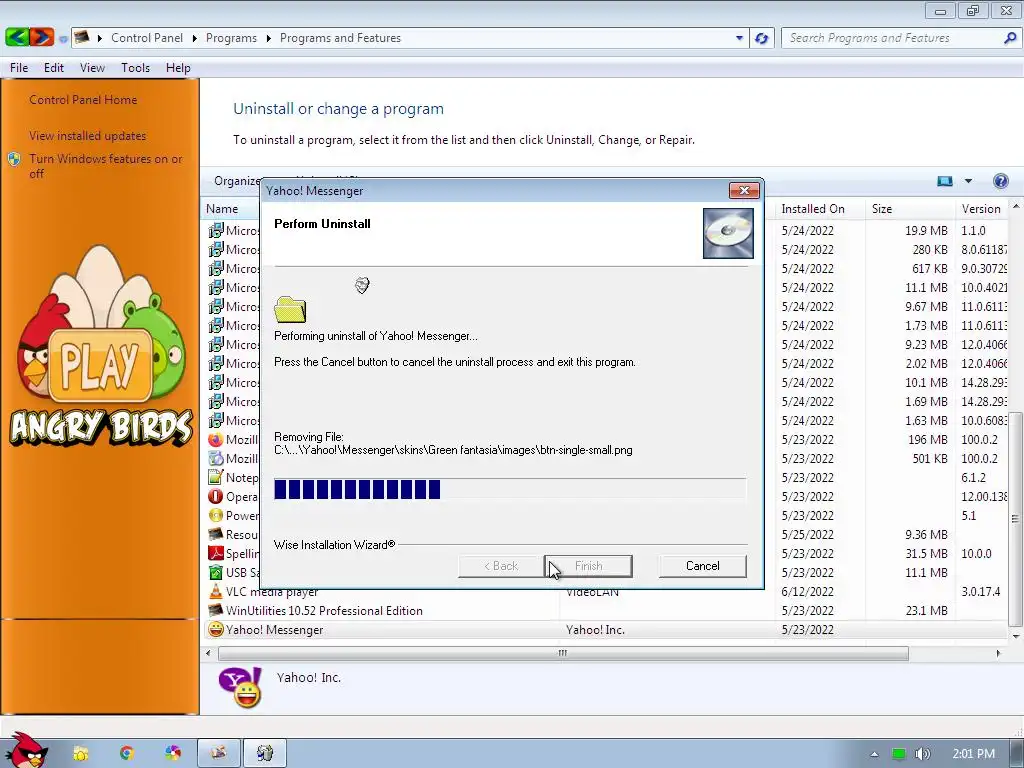Viewport: 1024px width, 768px height.
Task: Click the Cancel button in uninstall wizard
Action: point(702,566)
